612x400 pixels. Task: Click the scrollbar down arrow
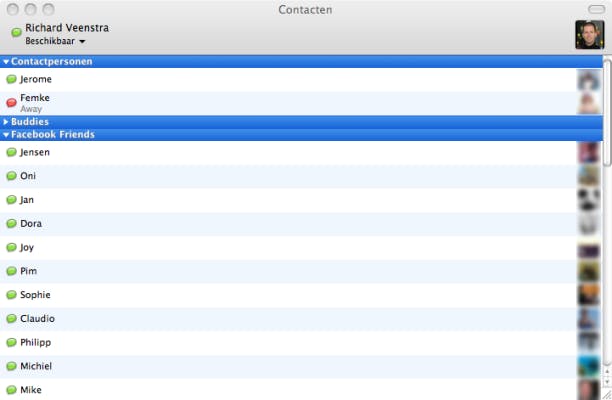[x=607, y=381]
